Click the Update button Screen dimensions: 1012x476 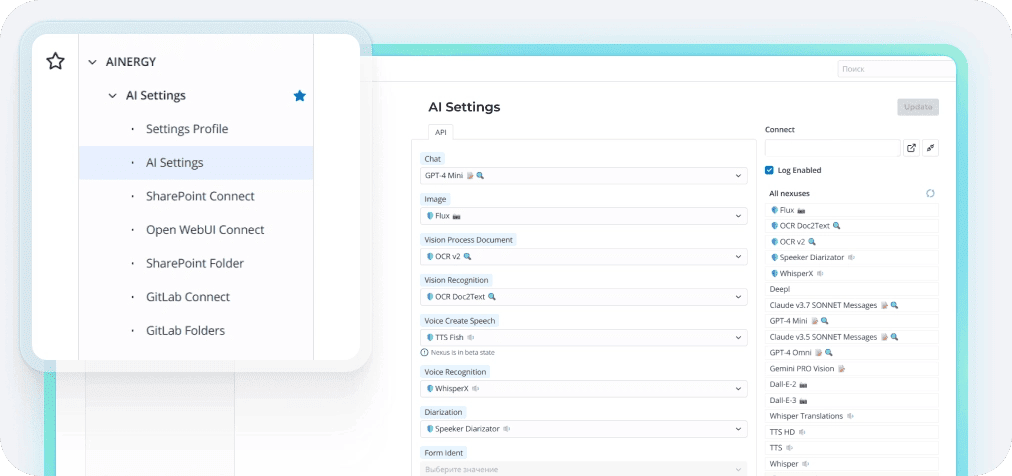point(918,107)
